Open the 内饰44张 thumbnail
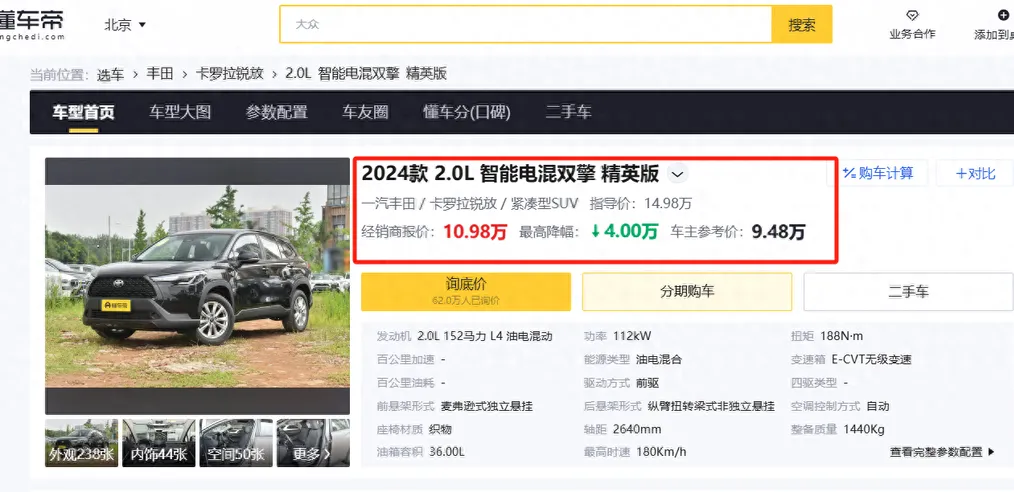1014x492 pixels. (x=158, y=443)
